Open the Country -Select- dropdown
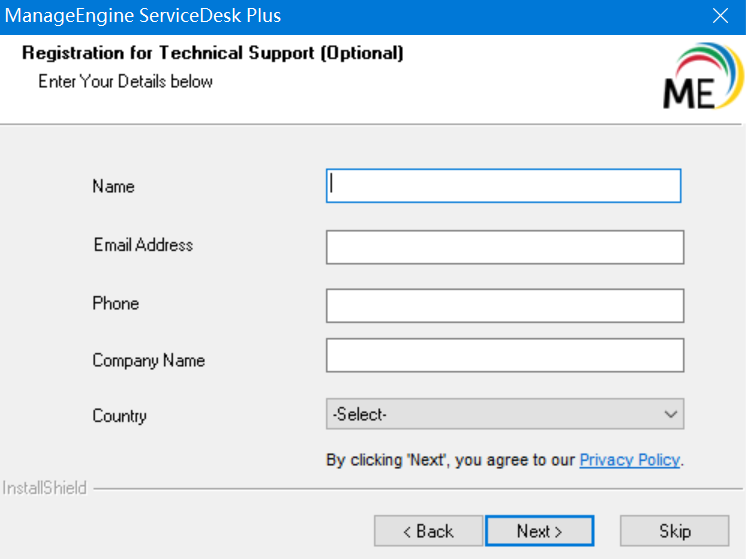The width and height of the screenshot is (746, 559). click(504, 414)
